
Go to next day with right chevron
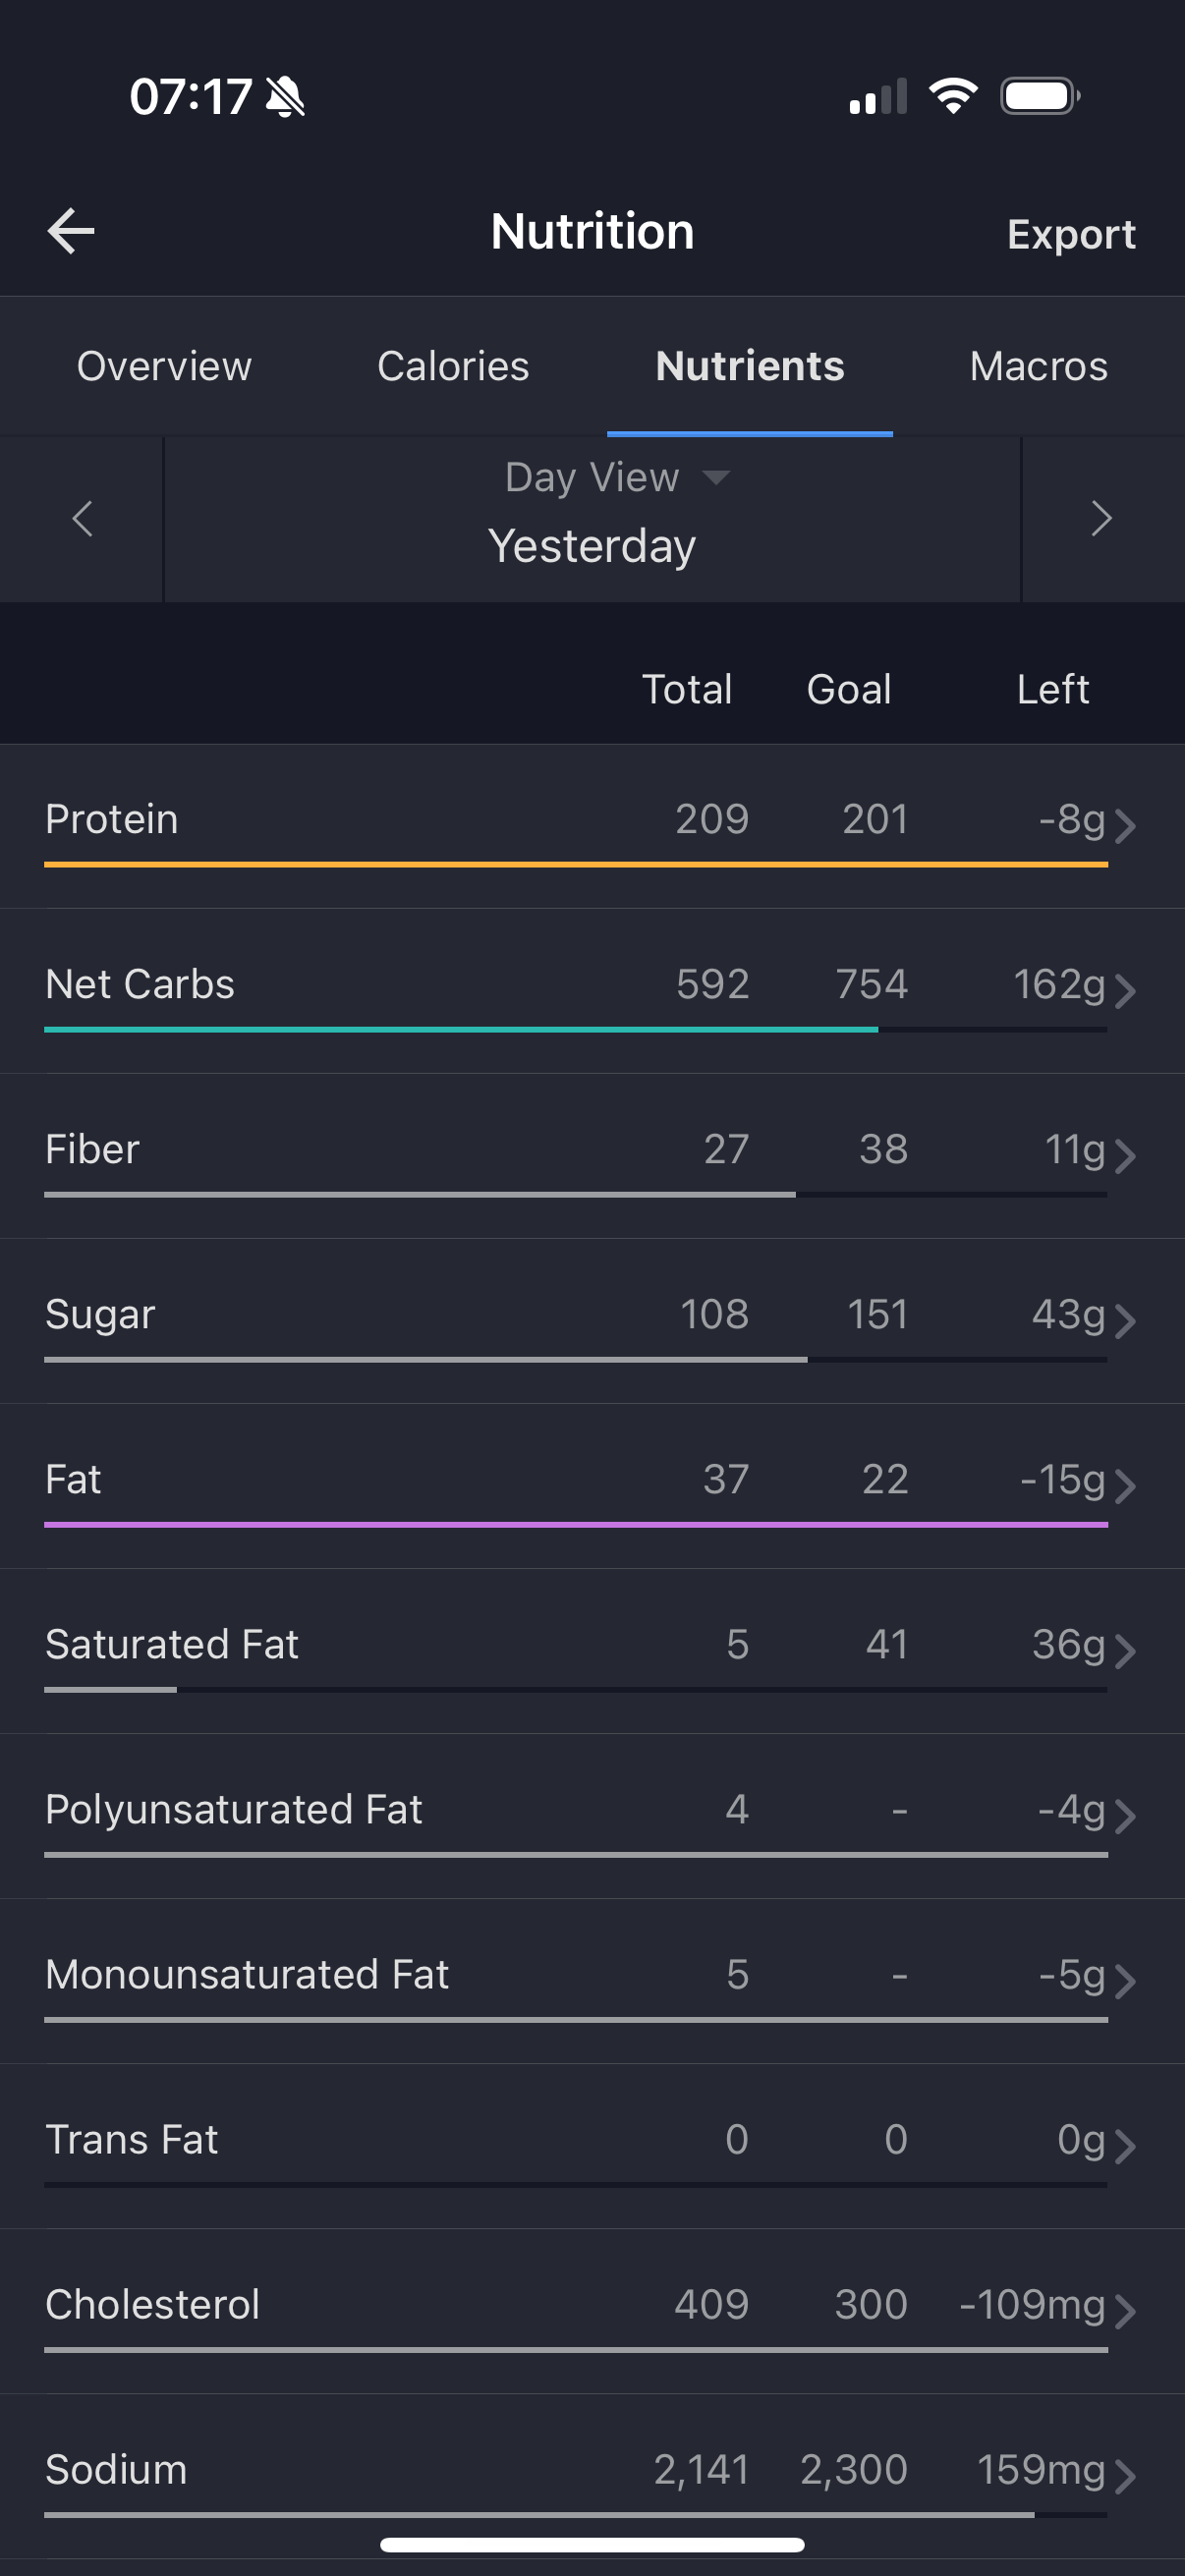1102,519
